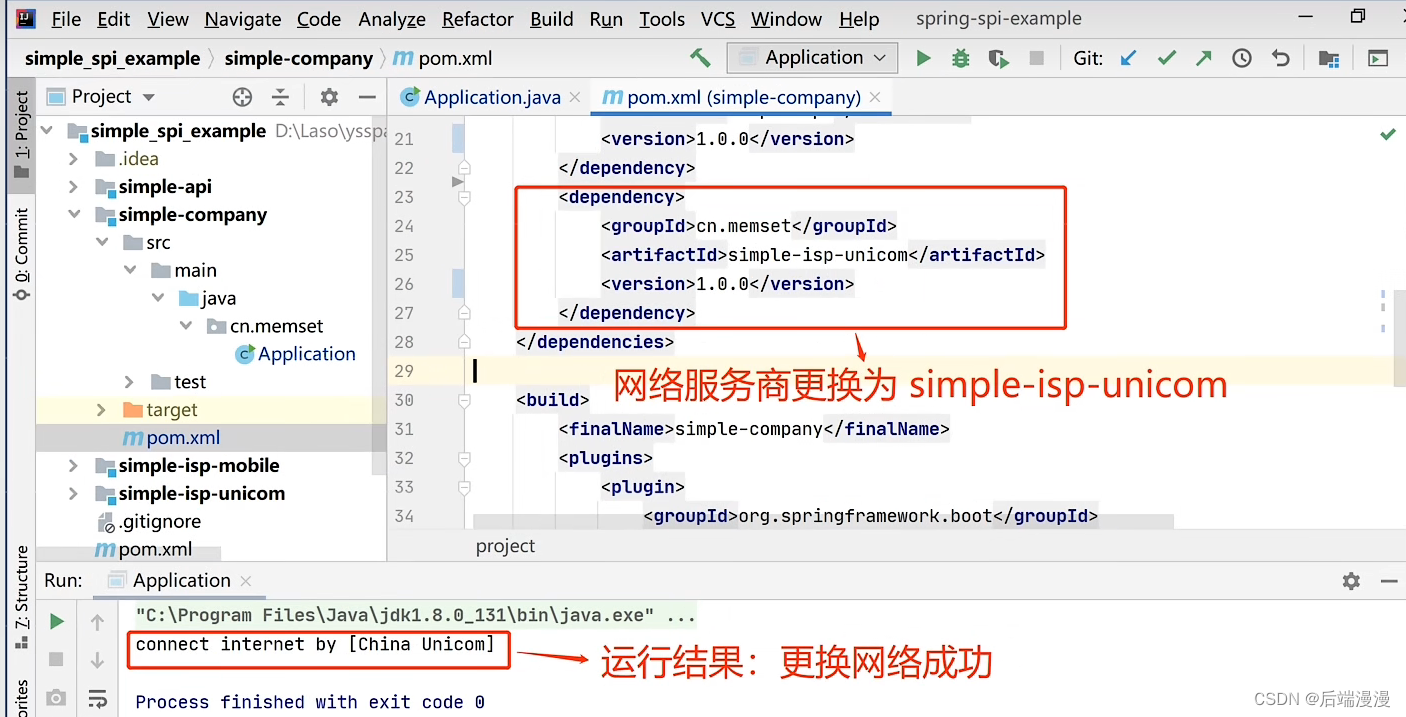
Task: Expand the .idea folder
Action: (73, 159)
